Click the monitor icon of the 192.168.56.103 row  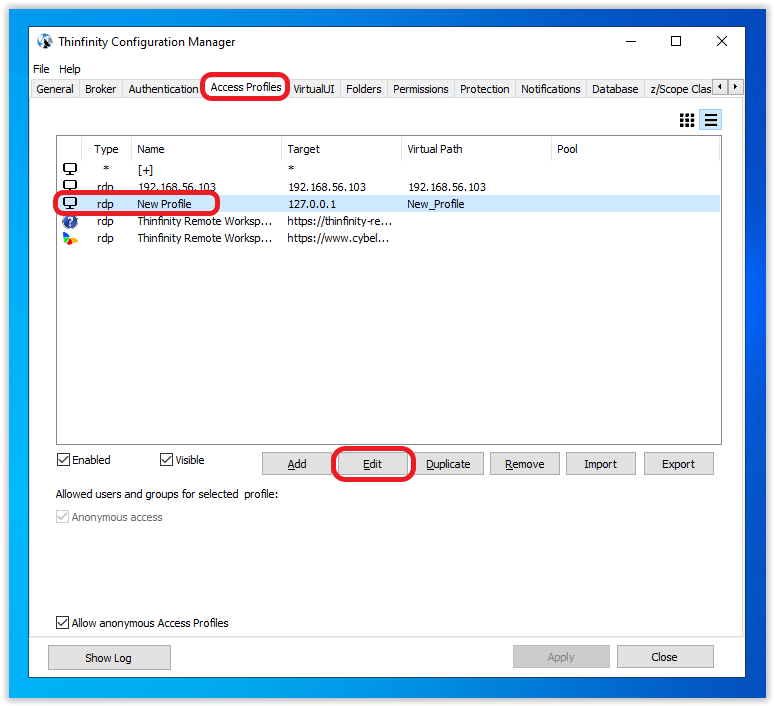coord(70,185)
